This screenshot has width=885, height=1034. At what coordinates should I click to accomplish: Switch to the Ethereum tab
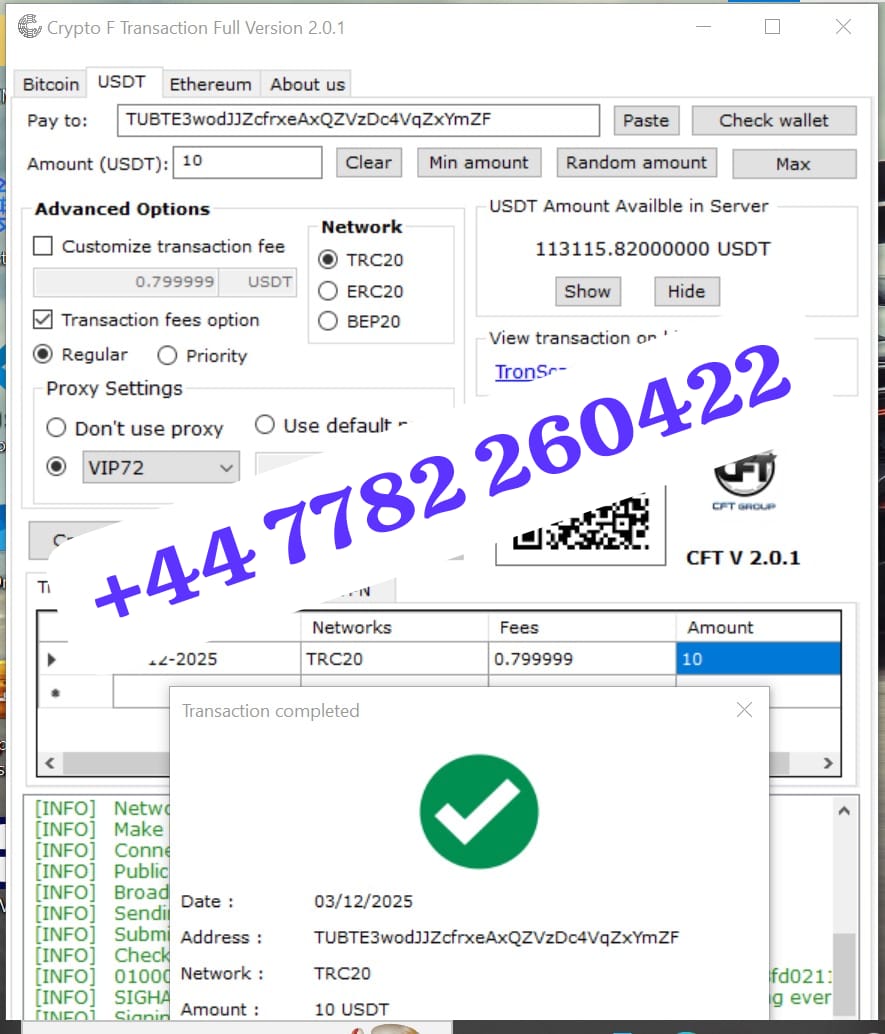tap(210, 84)
